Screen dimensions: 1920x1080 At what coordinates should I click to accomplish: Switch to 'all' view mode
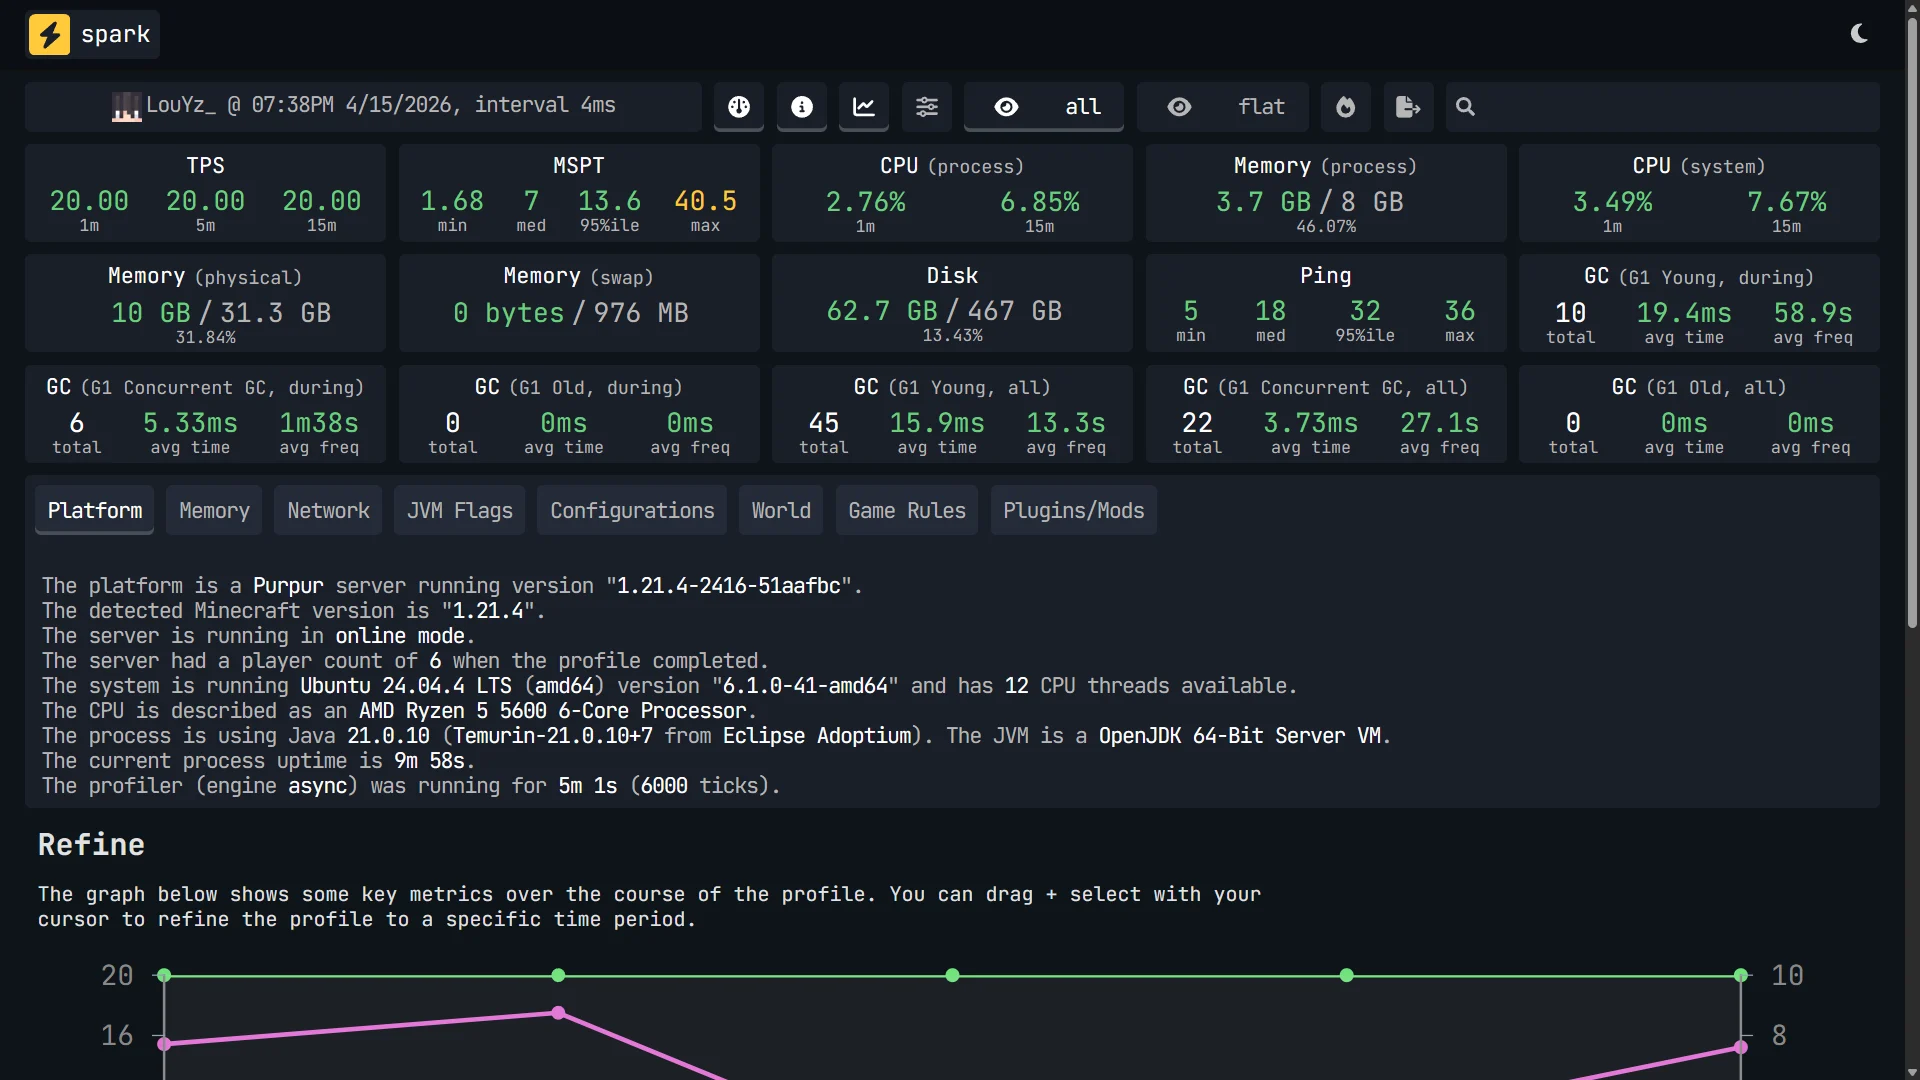1044,107
